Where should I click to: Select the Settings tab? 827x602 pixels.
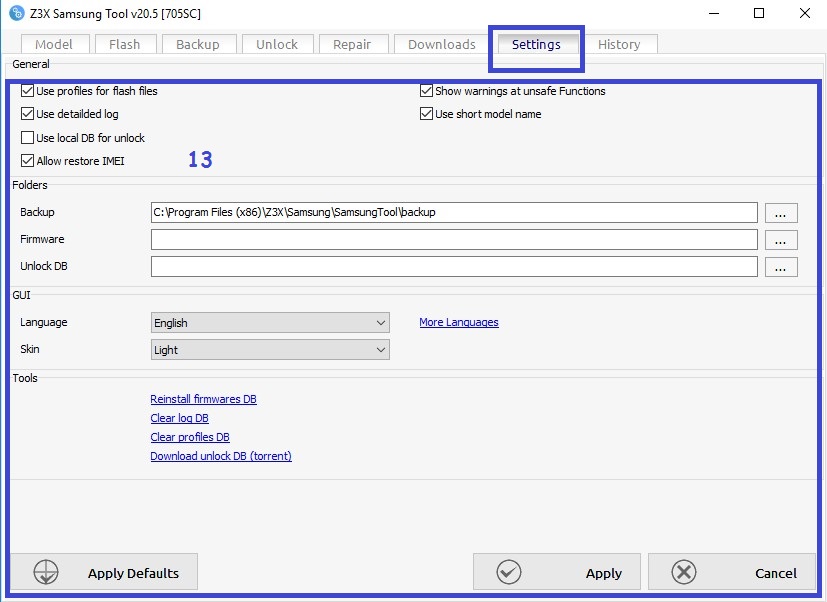tap(536, 44)
